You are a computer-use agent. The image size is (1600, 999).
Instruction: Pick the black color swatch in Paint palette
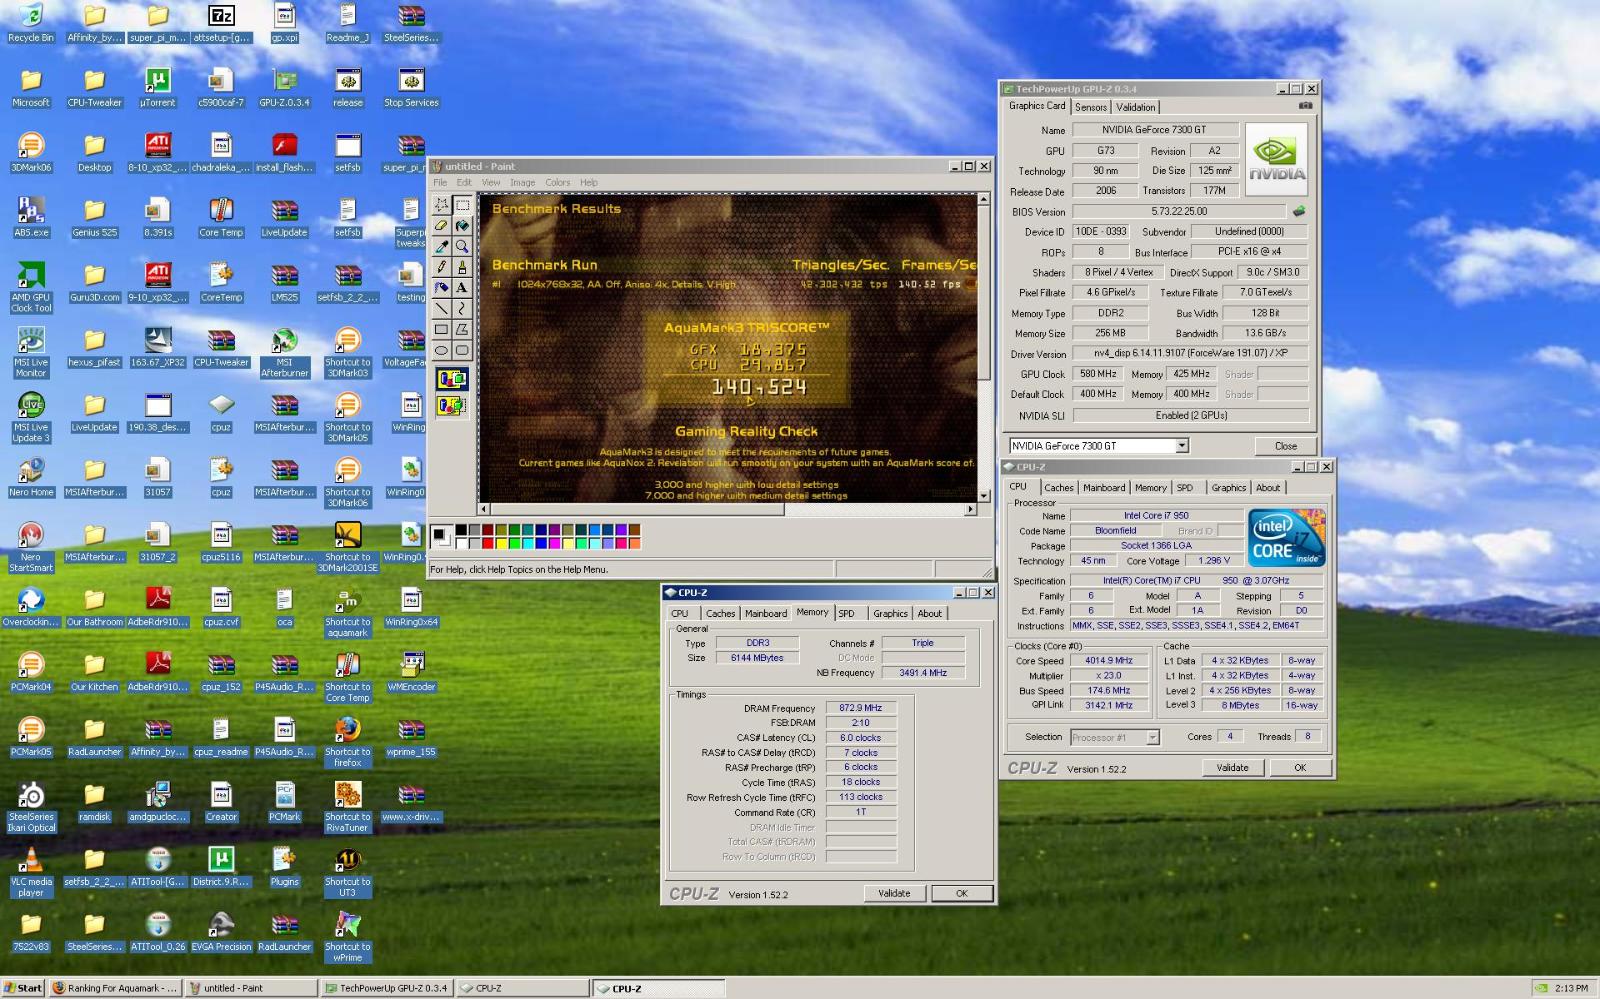pos(461,530)
